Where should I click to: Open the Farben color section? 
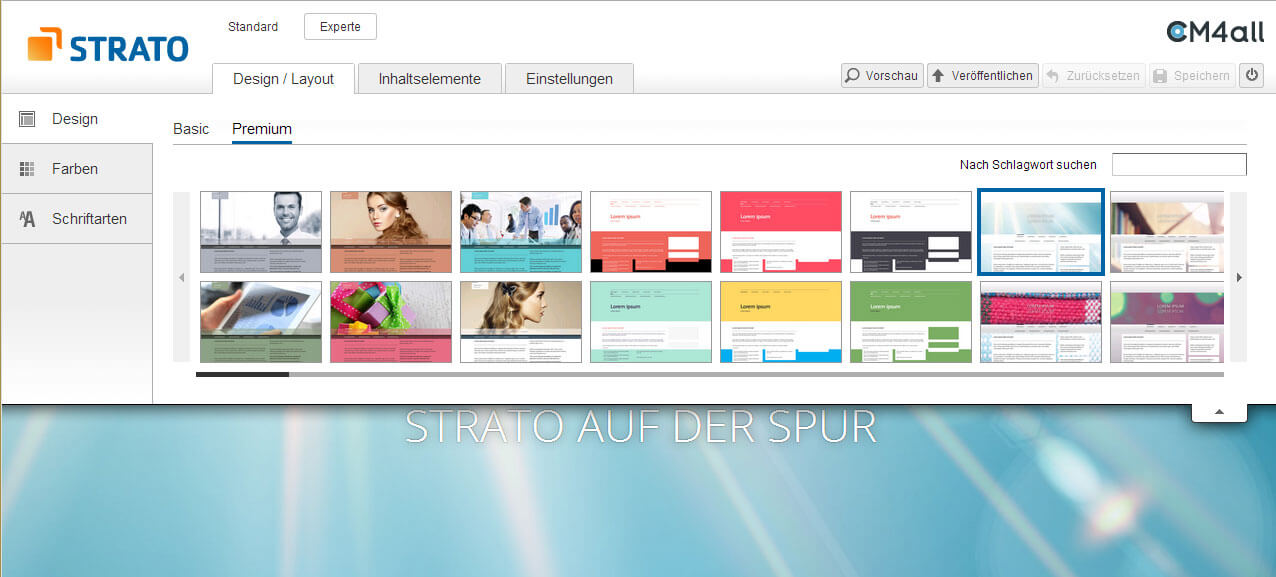coord(76,169)
